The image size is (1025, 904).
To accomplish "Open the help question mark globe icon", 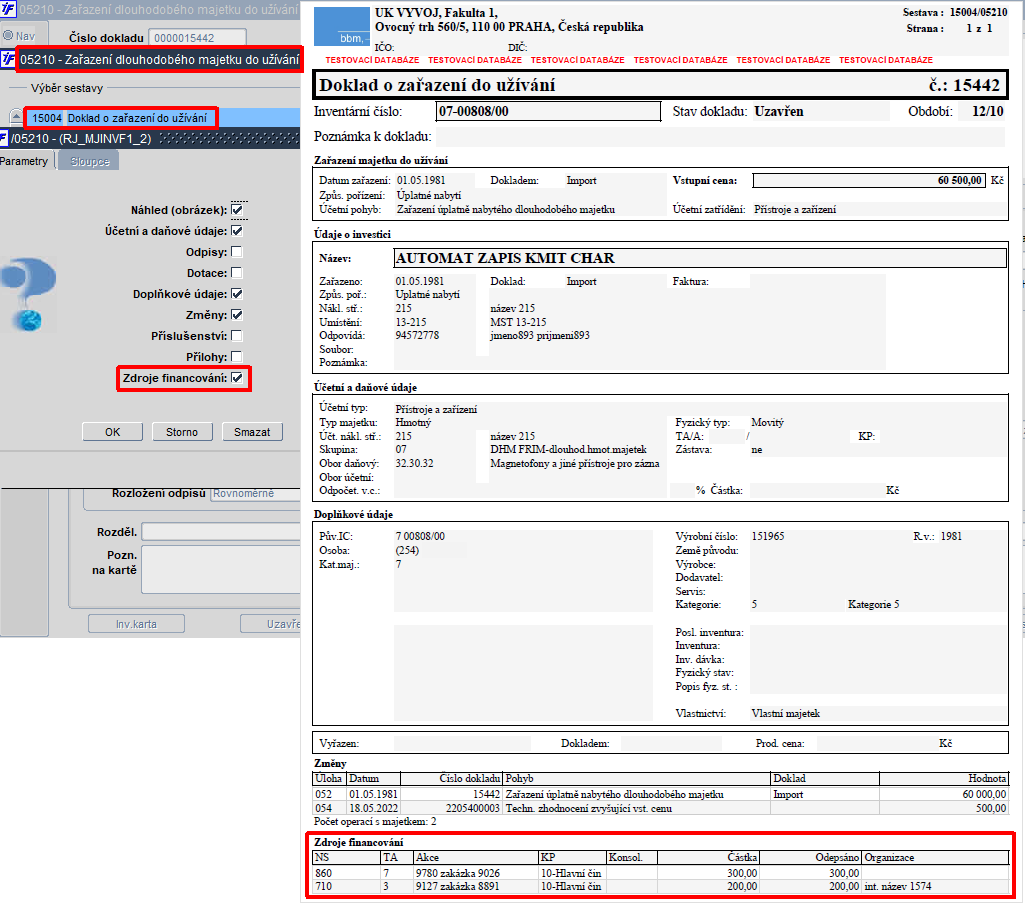I will (x=28, y=293).
